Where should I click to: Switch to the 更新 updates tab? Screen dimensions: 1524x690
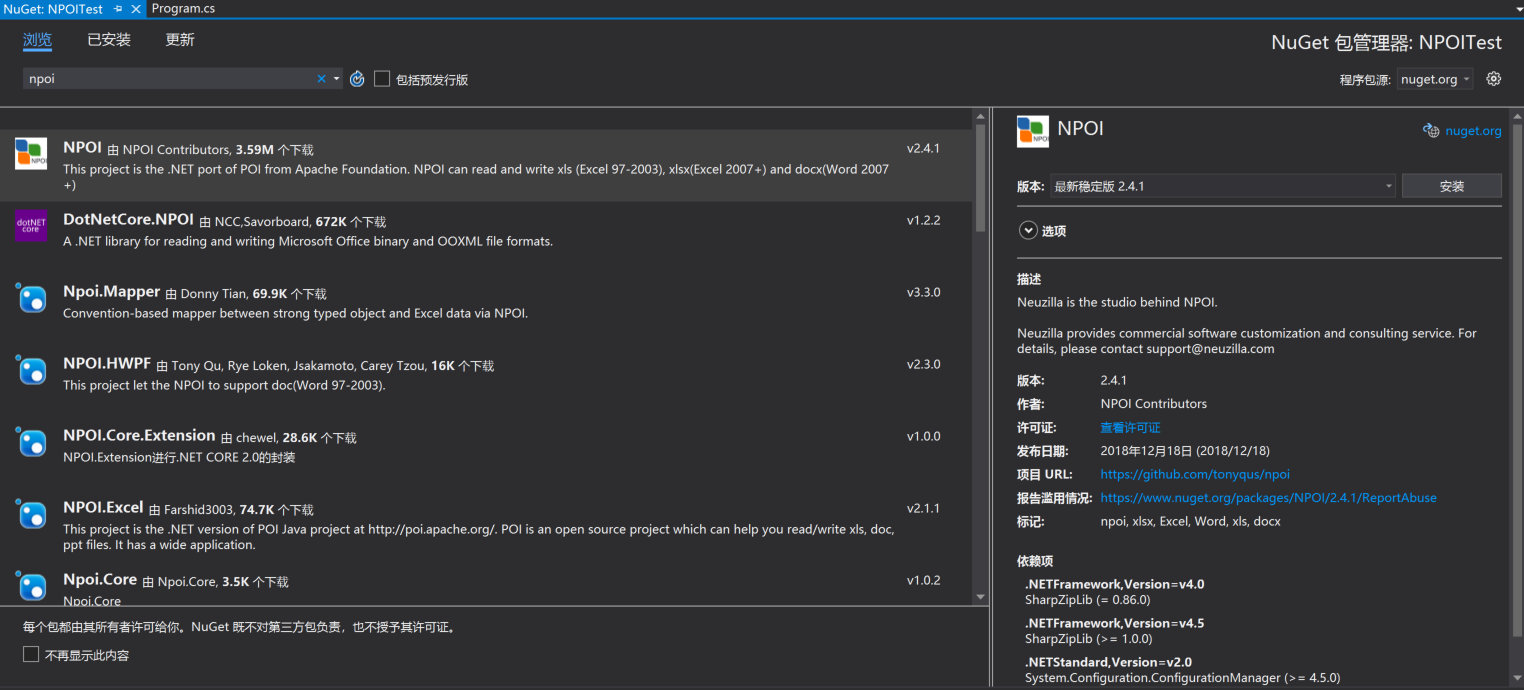pyautogui.click(x=180, y=40)
